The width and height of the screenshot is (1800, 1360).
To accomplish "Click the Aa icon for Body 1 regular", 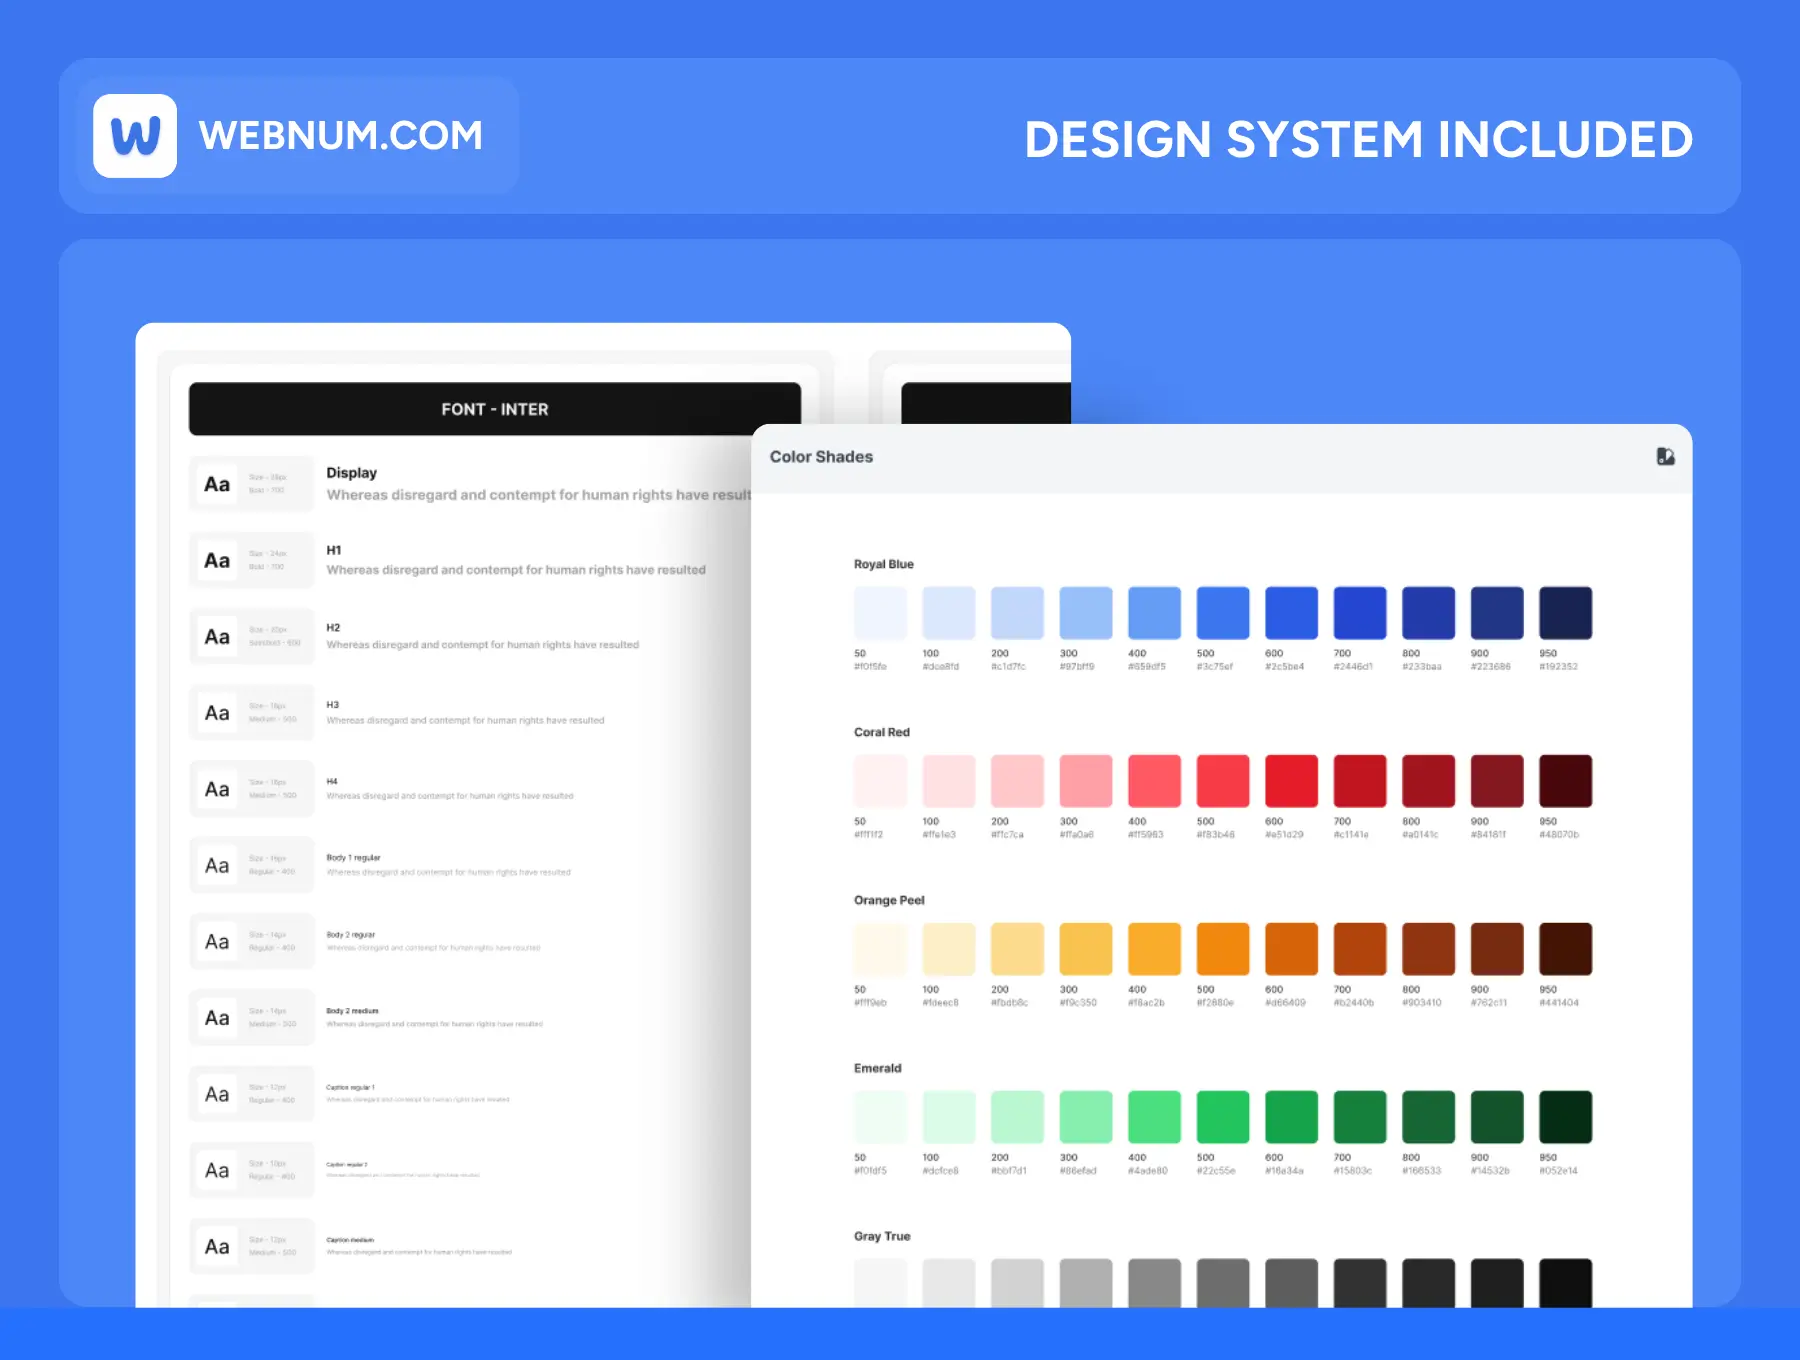I will [216, 865].
